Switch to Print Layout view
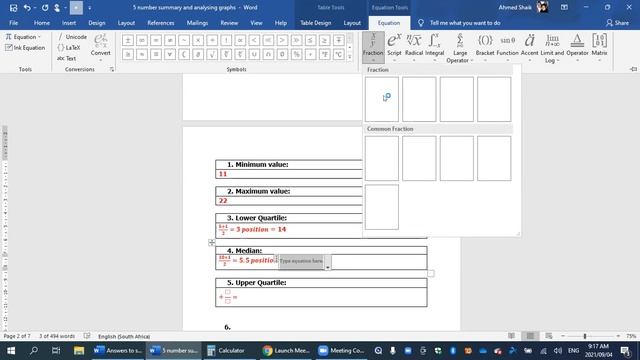The width and height of the screenshot is (640, 360). 530,336
